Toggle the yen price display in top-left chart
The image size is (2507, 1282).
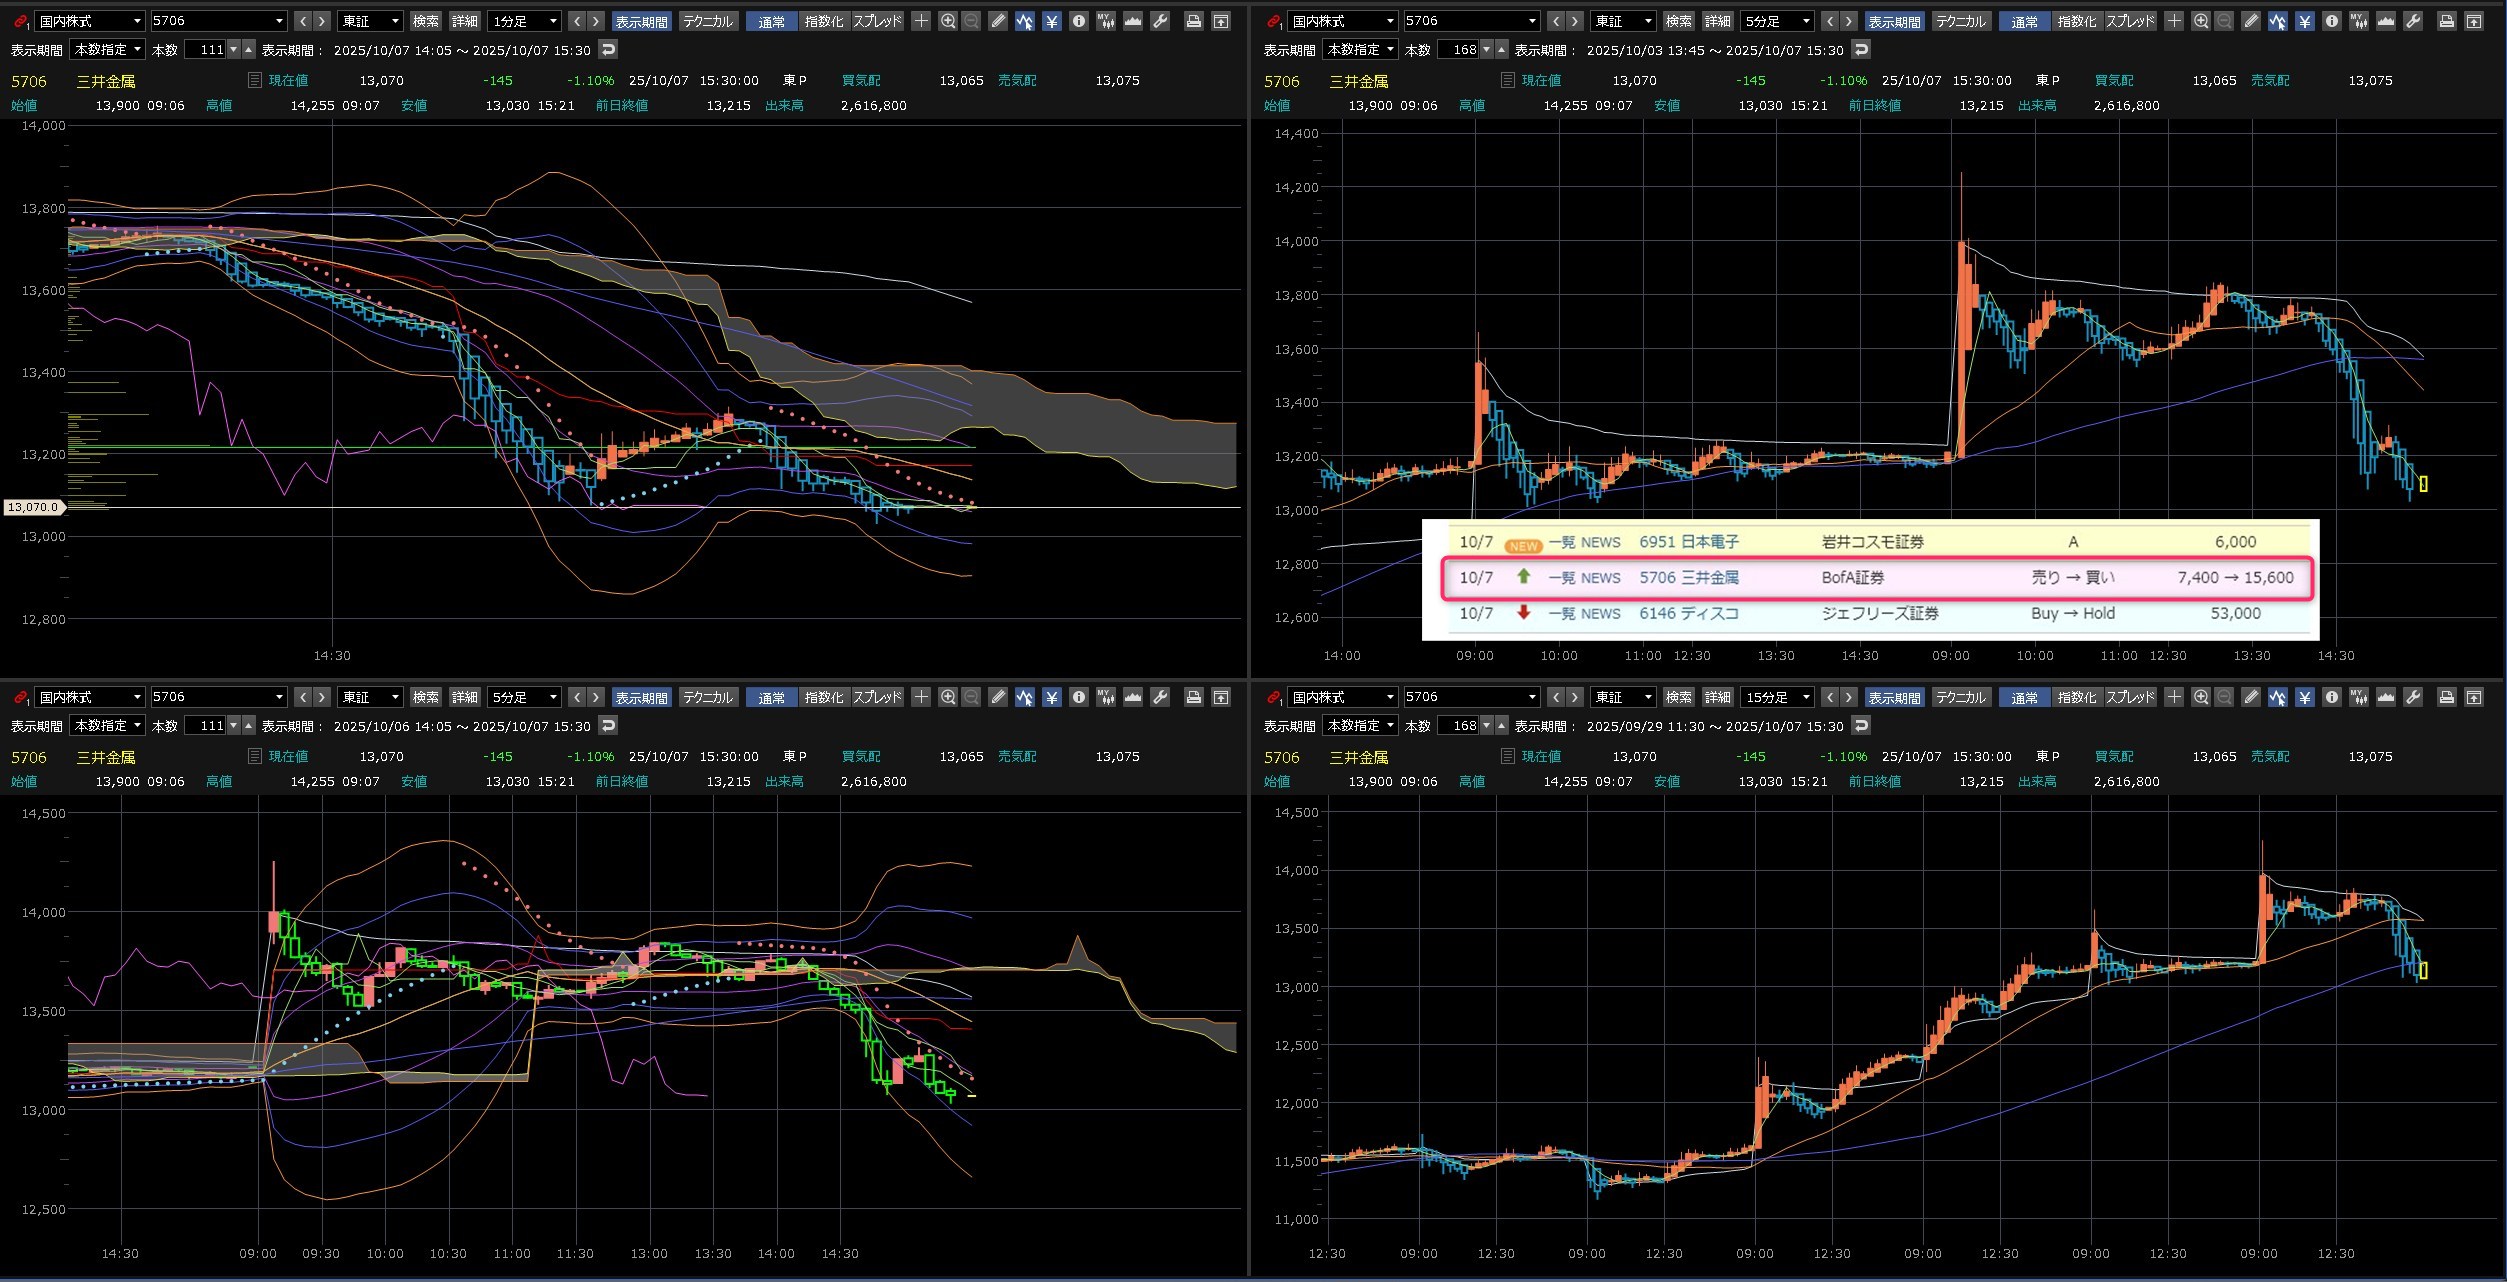1051,21
